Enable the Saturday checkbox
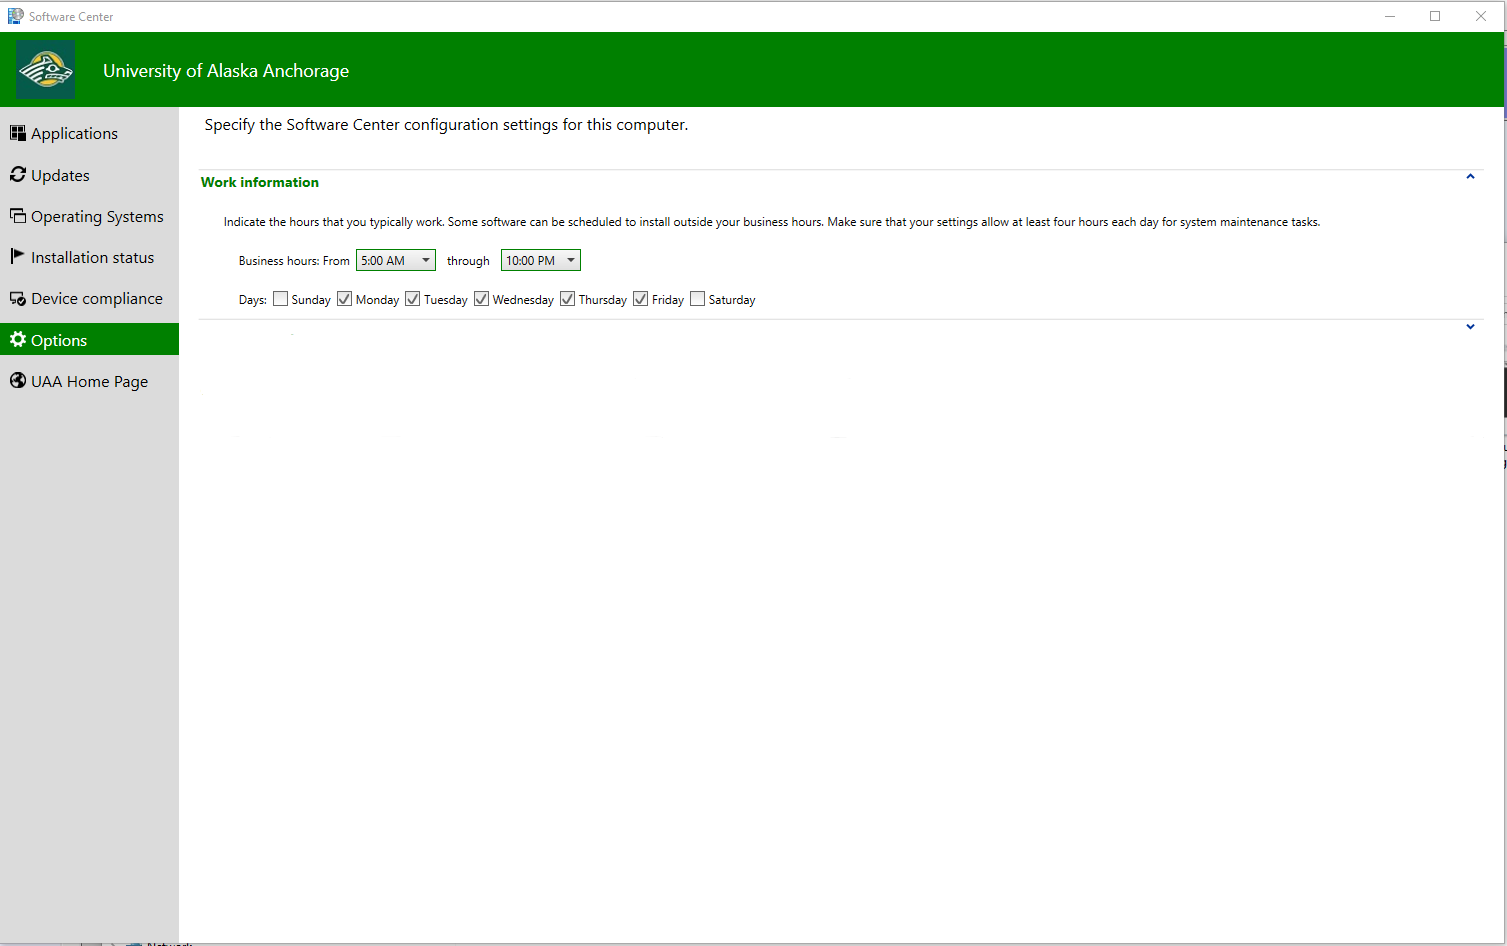1507x946 pixels. 698,299
